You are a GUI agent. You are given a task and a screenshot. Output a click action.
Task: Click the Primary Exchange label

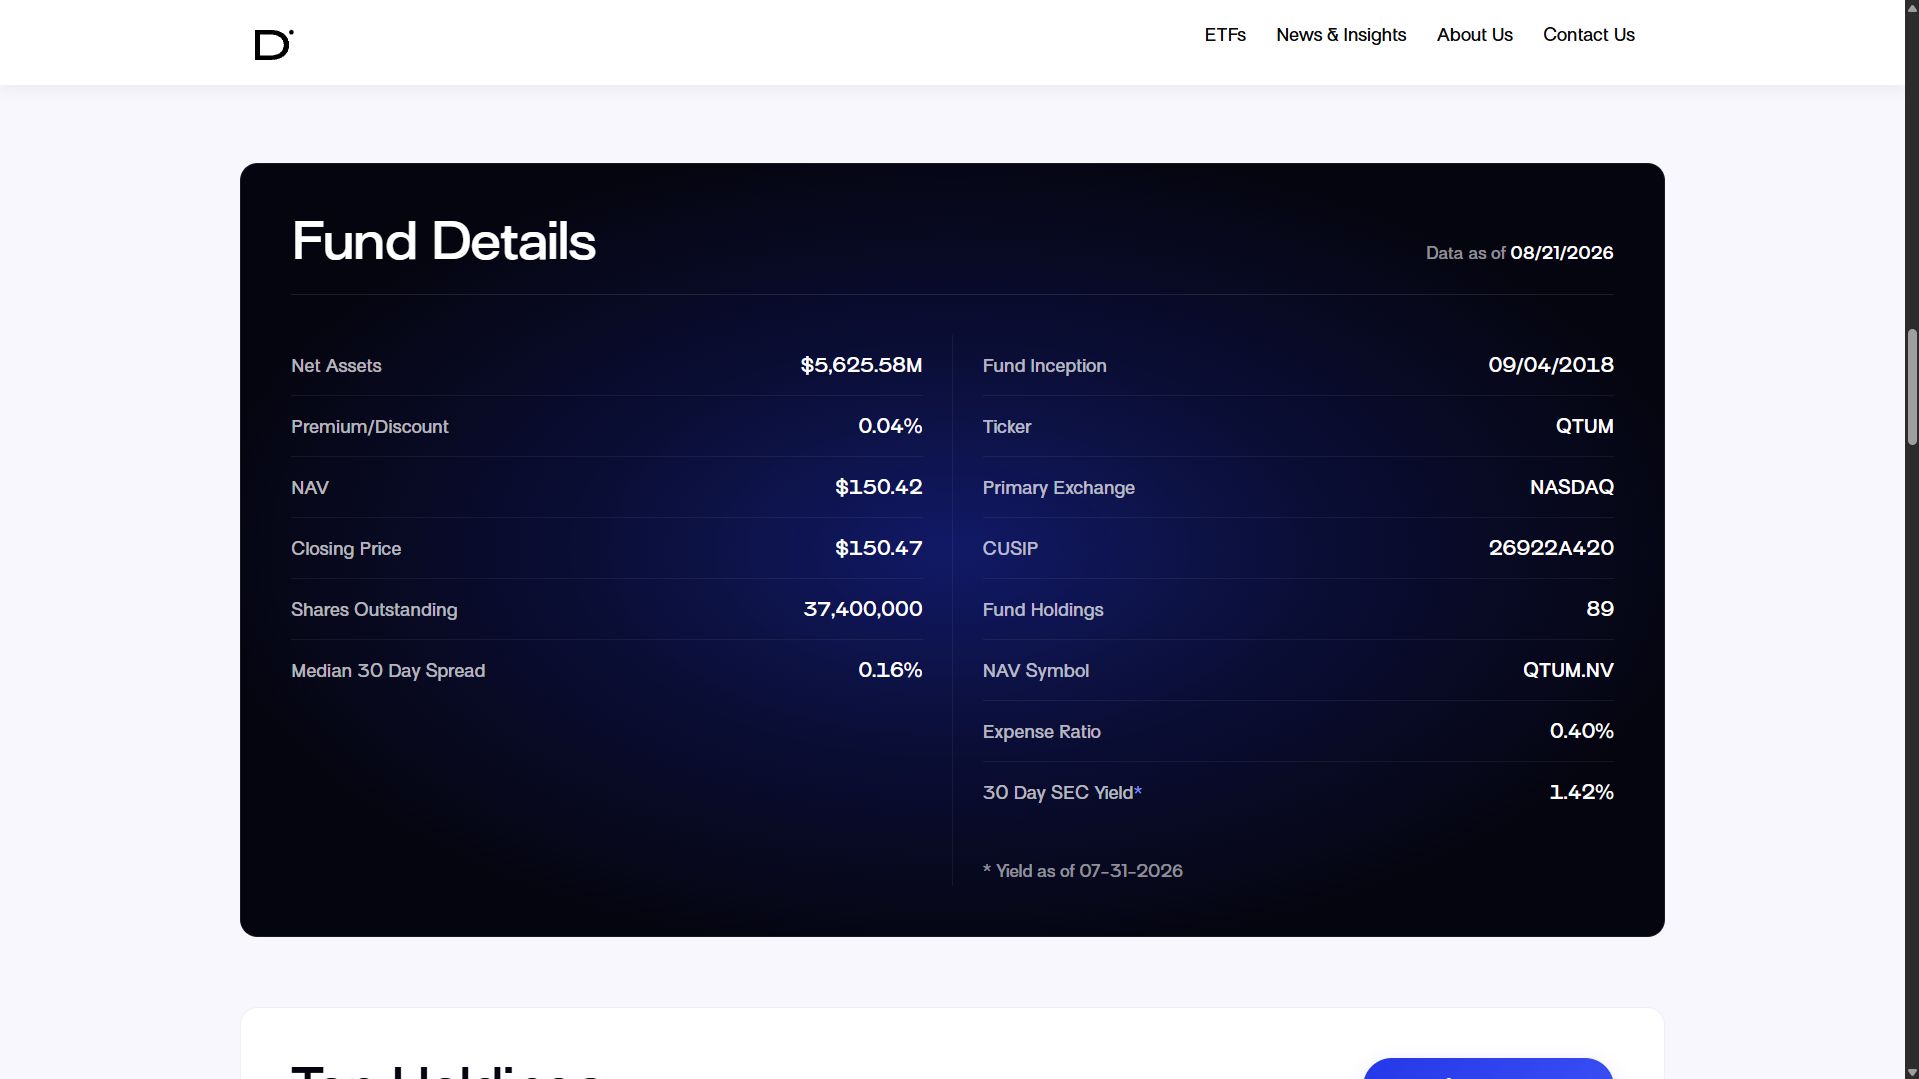pos(1059,488)
